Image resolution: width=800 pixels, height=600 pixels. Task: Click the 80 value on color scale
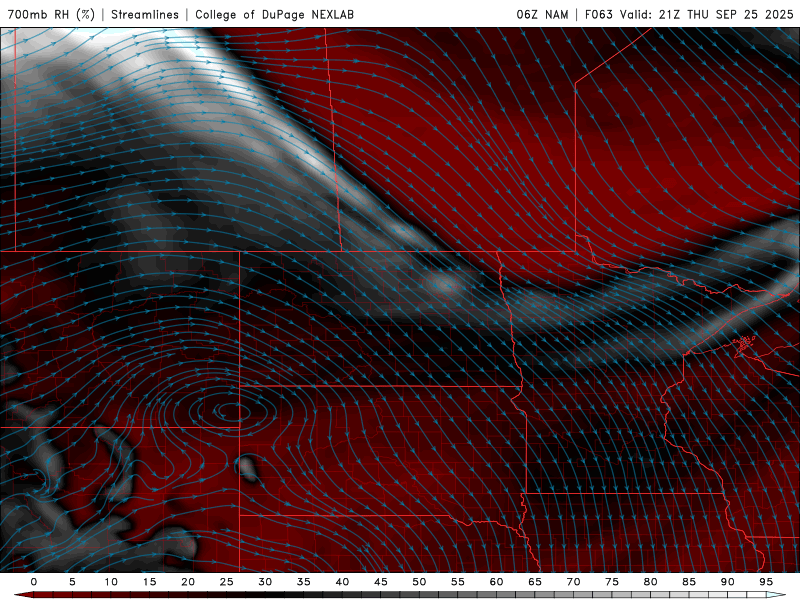(x=650, y=582)
